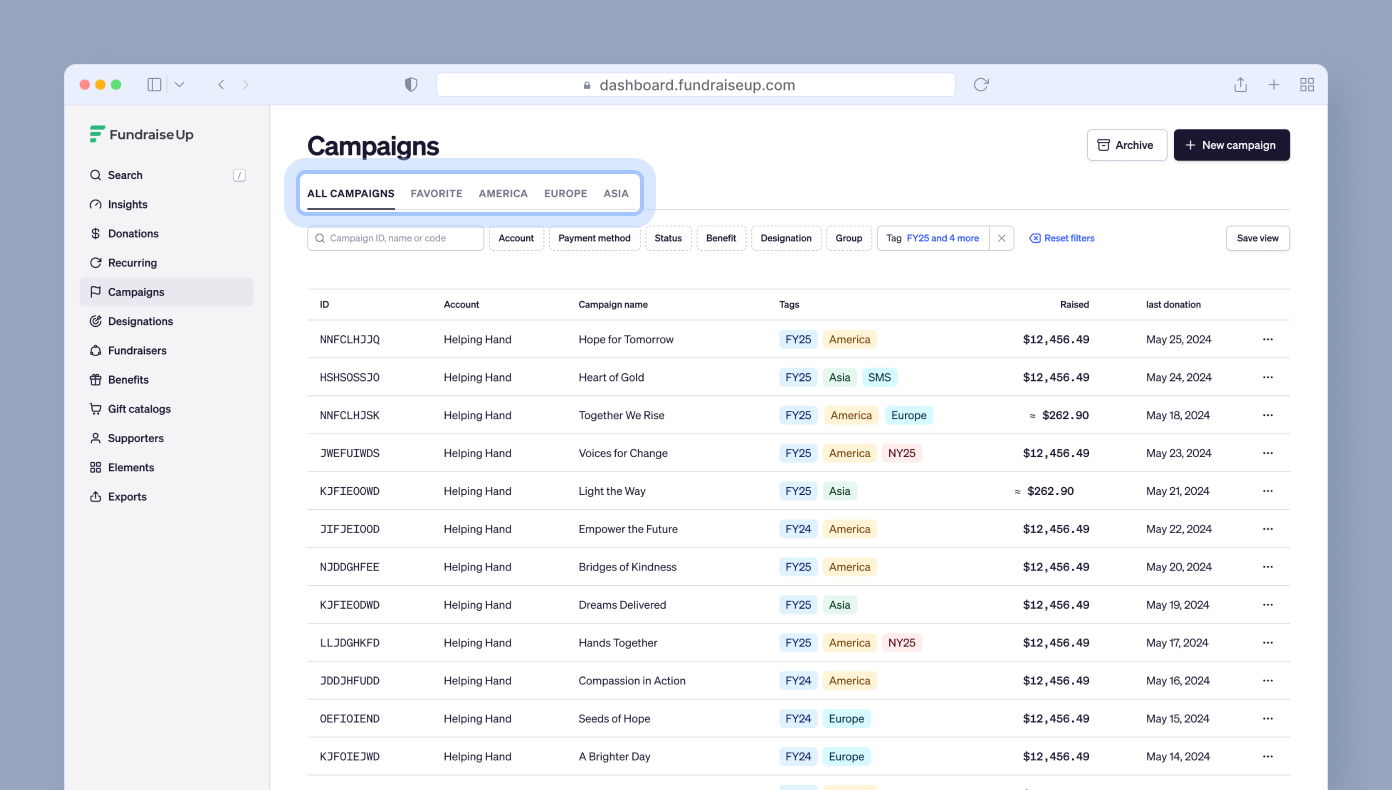
Task: Open the Exports section
Action: click(x=127, y=496)
